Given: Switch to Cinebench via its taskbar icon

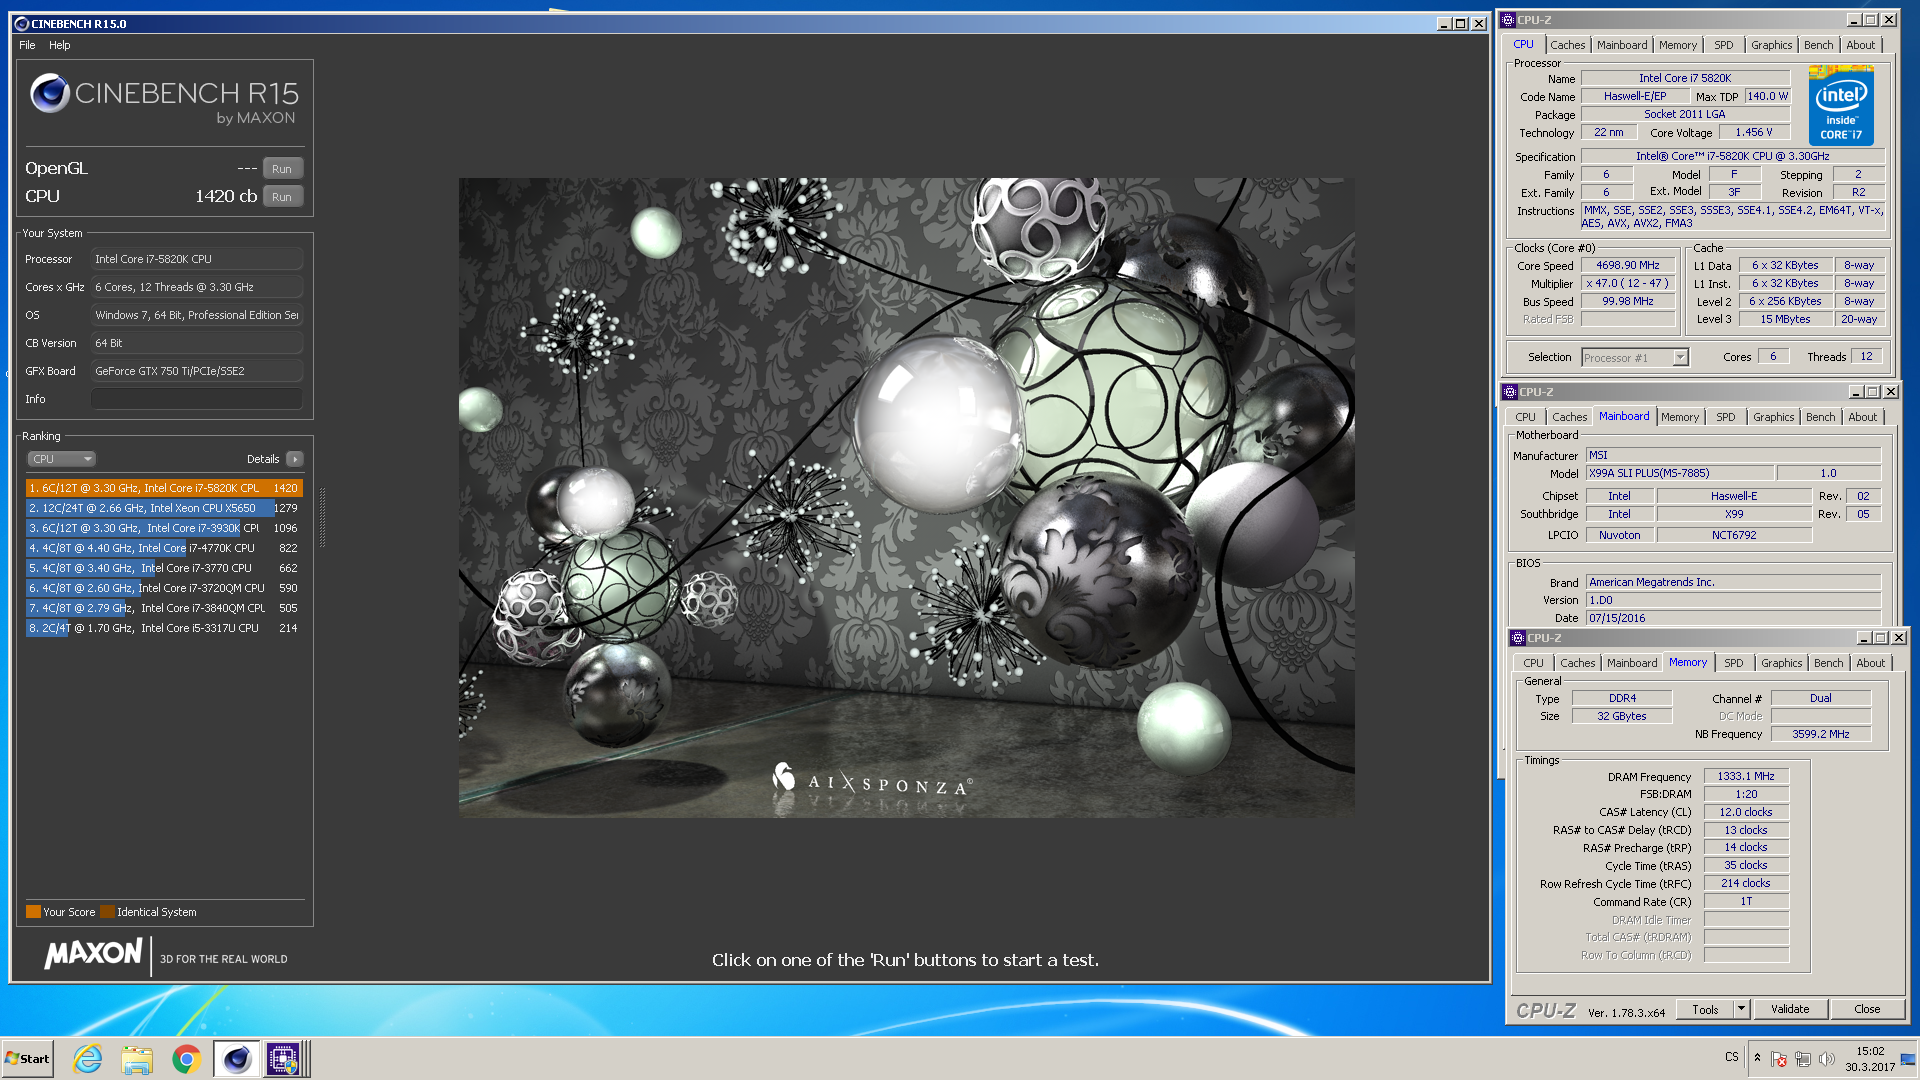Looking at the screenshot, I should tap(236, 1059).
